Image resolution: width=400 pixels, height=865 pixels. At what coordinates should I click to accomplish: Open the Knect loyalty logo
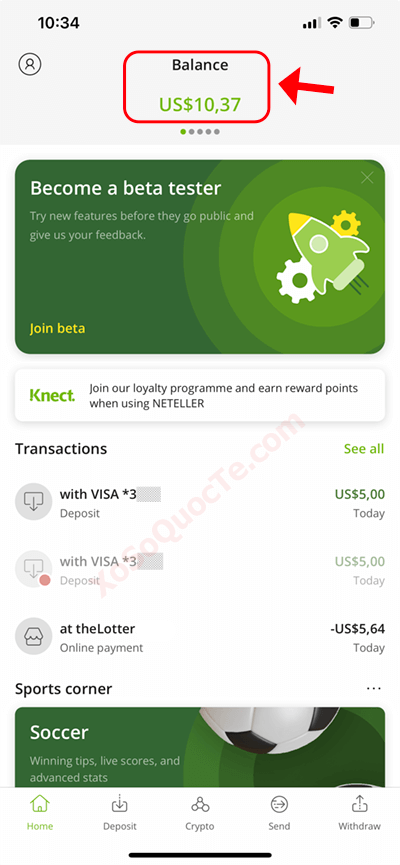(52, 395)
